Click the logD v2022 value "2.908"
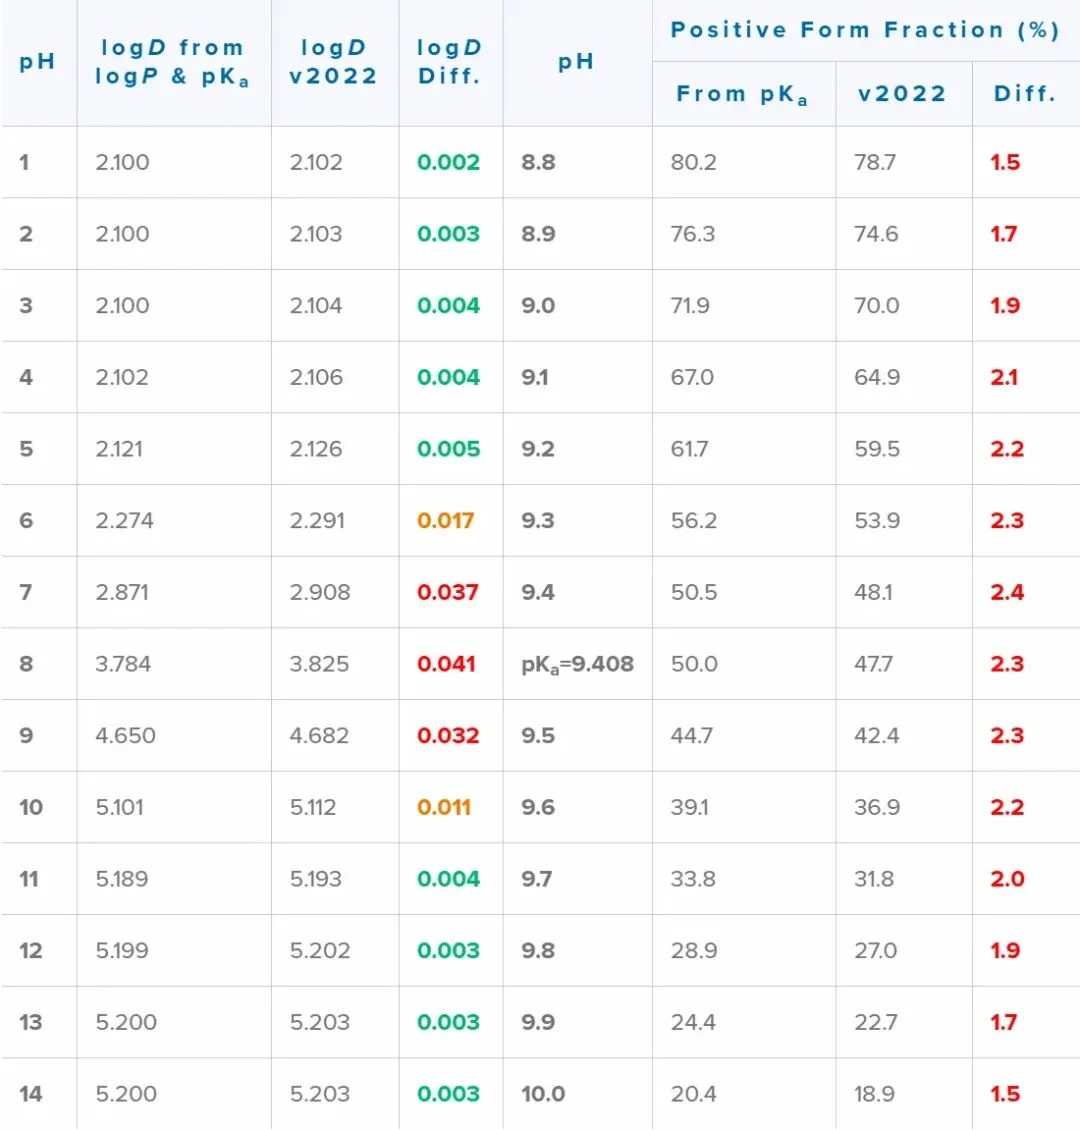The height and width of the screenshot is (1130, 1080). [x=320, y=592]
